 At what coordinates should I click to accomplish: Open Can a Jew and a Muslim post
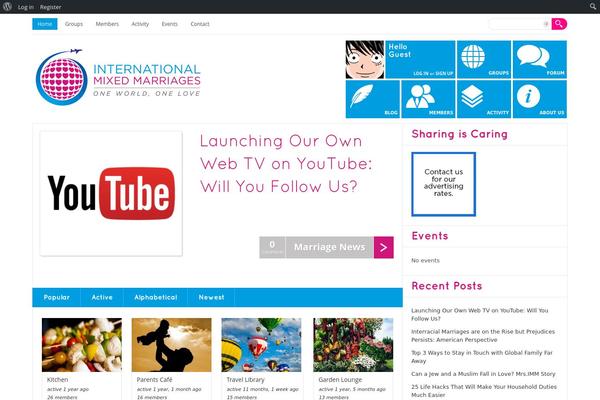pyautogui.click(x=483, y=374)
